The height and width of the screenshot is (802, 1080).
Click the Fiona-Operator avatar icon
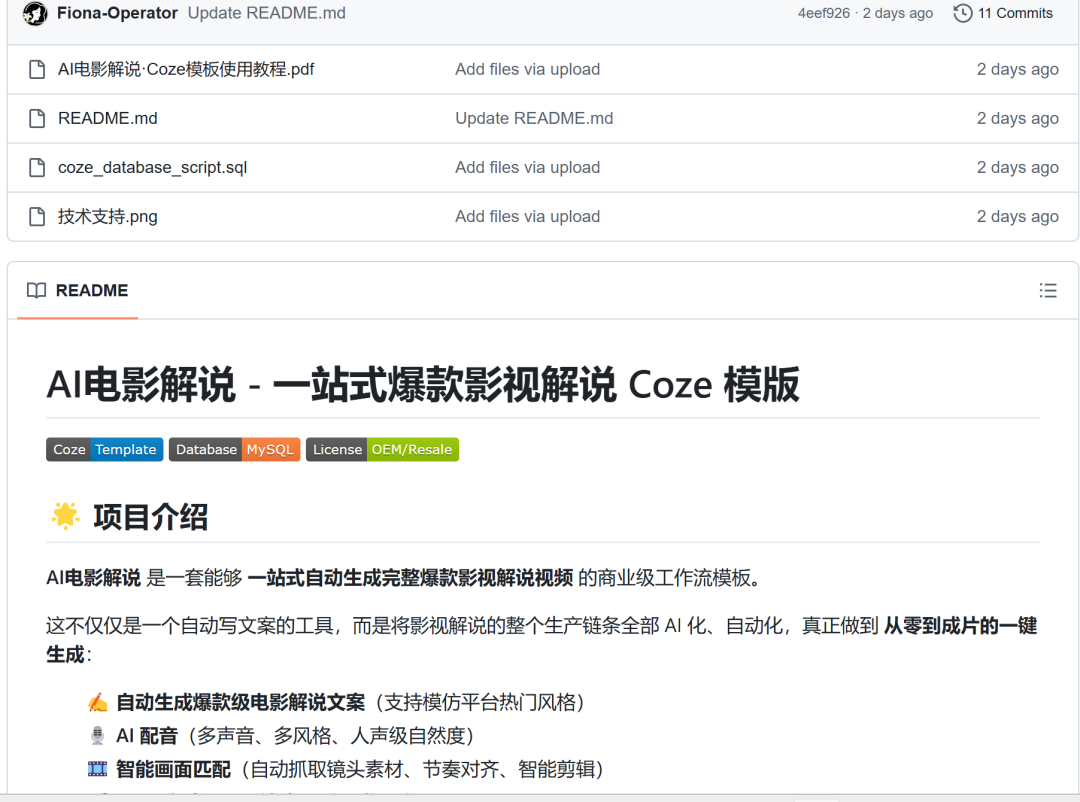pos(34,13)
